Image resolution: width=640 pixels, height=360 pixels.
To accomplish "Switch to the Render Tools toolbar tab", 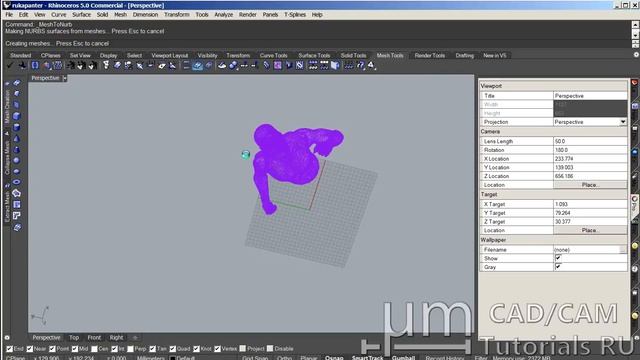I will click(429, 55).
